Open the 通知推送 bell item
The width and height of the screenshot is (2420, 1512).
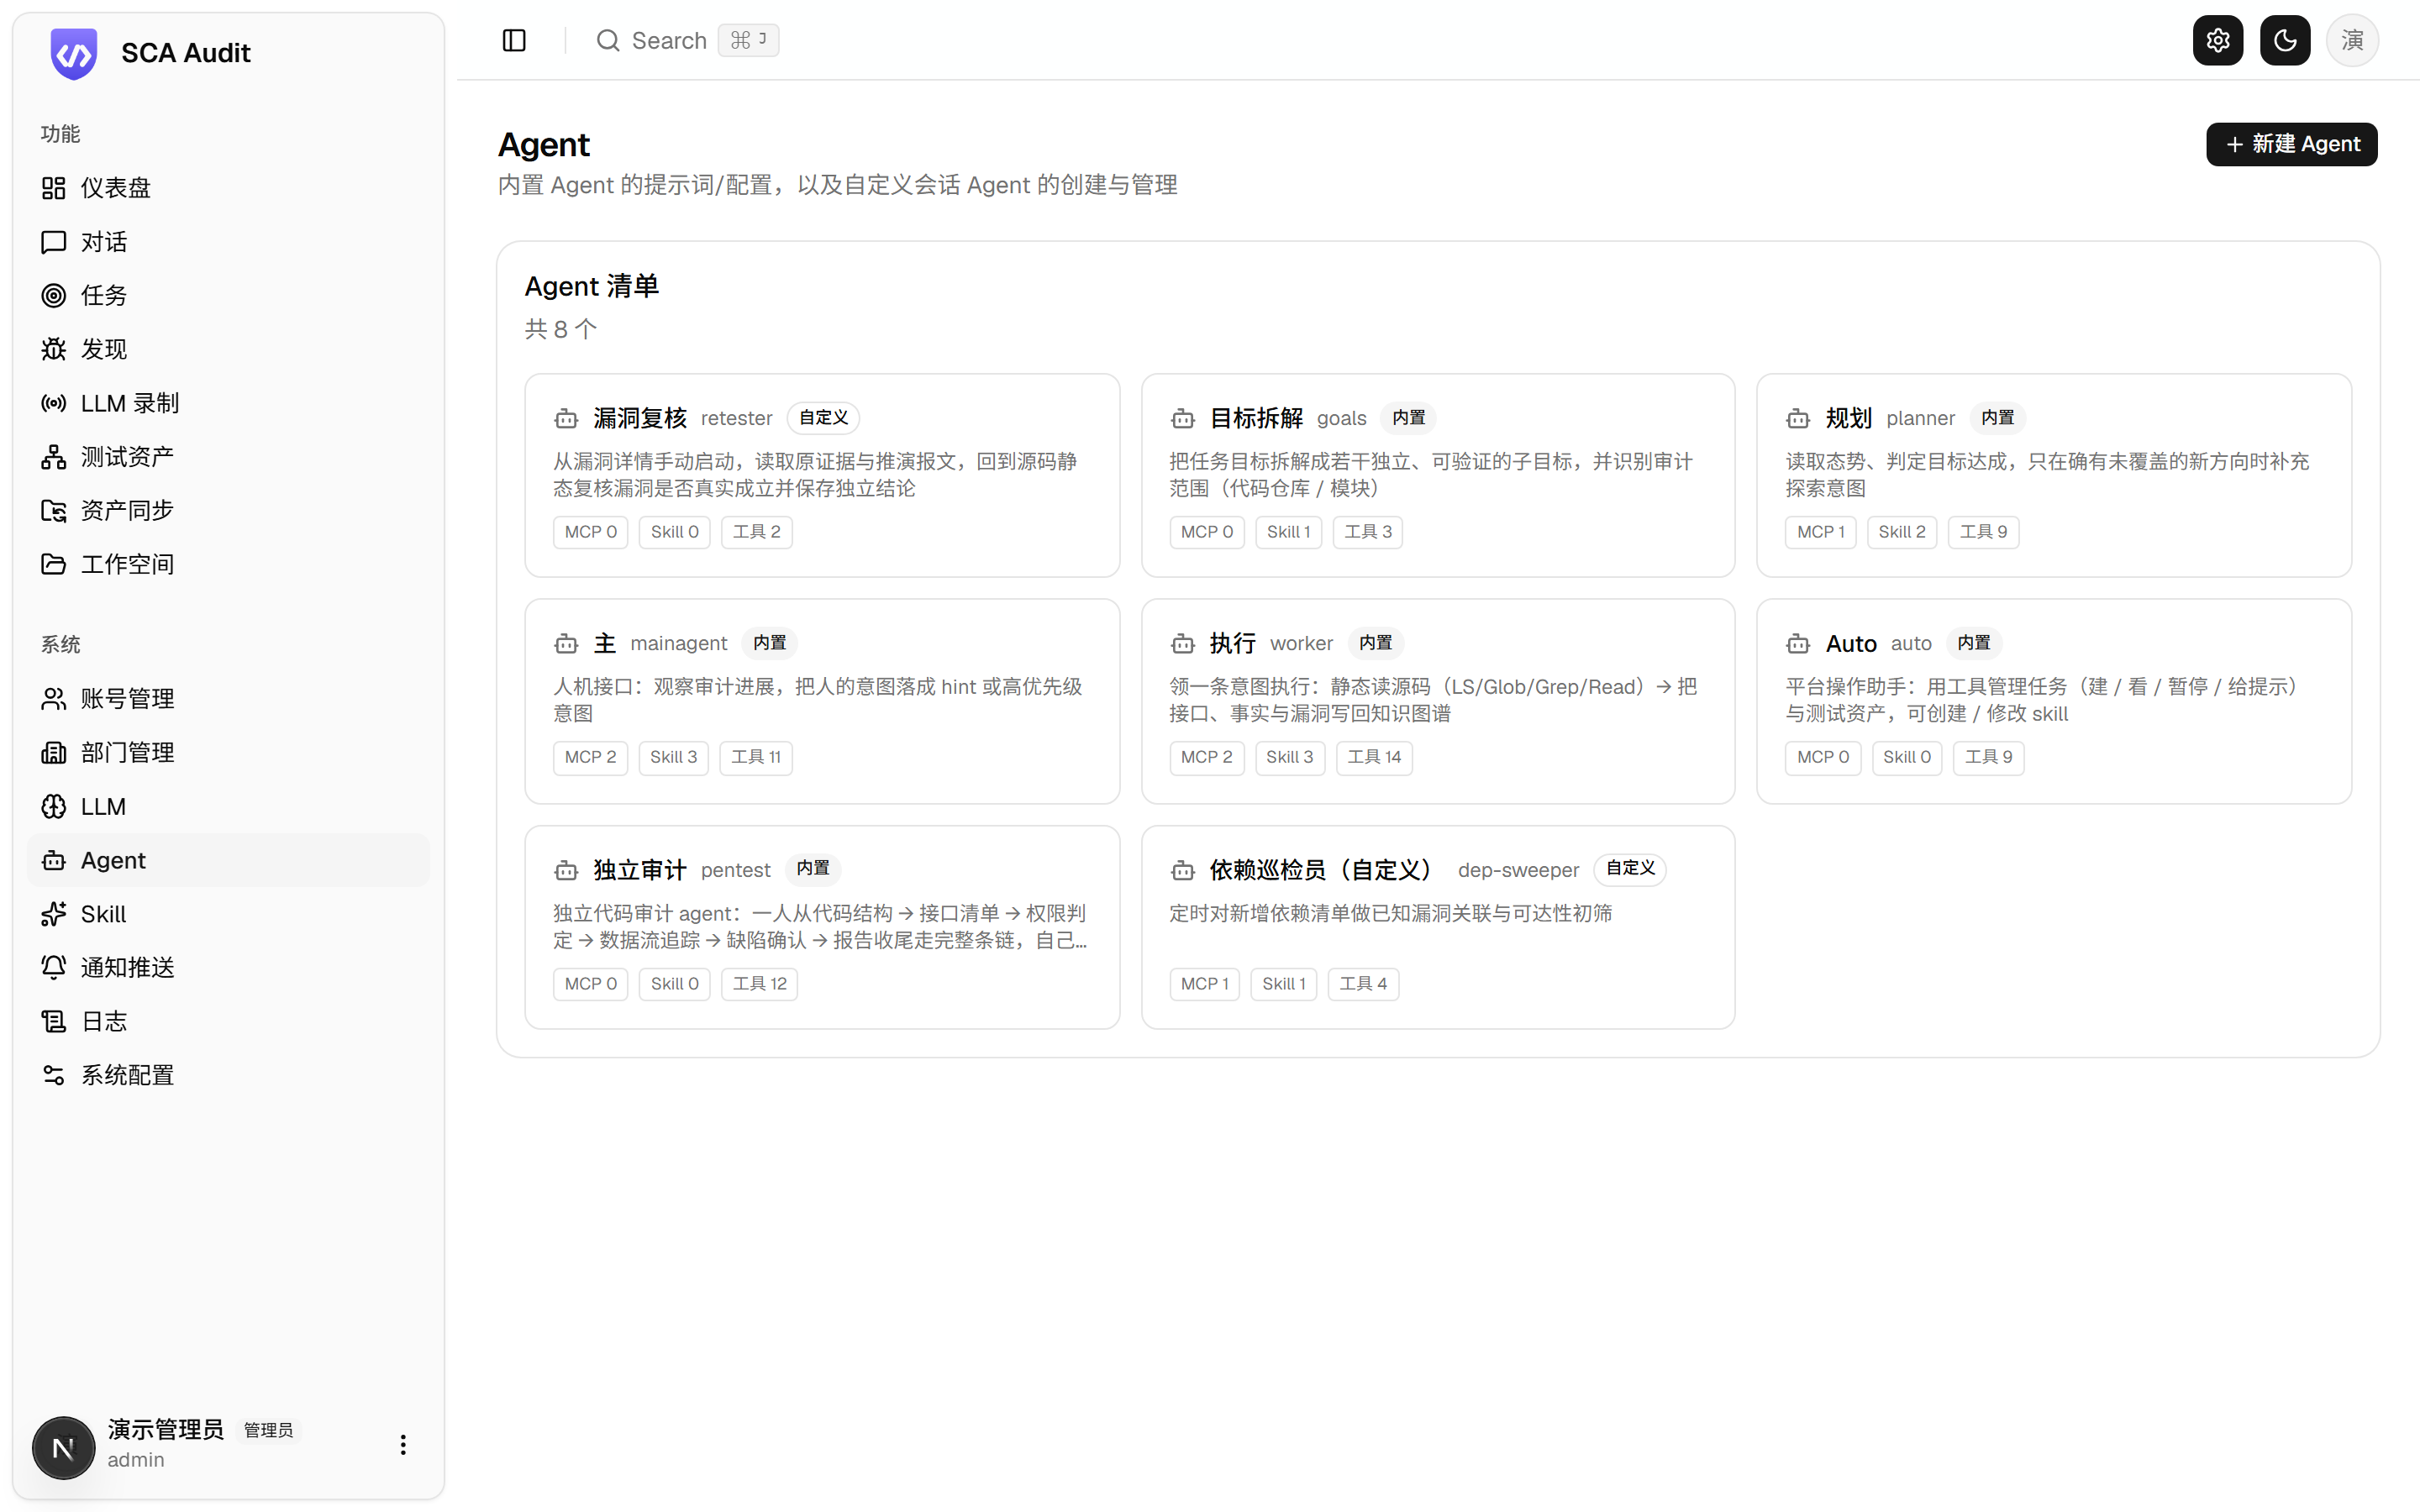pos(228,967)
